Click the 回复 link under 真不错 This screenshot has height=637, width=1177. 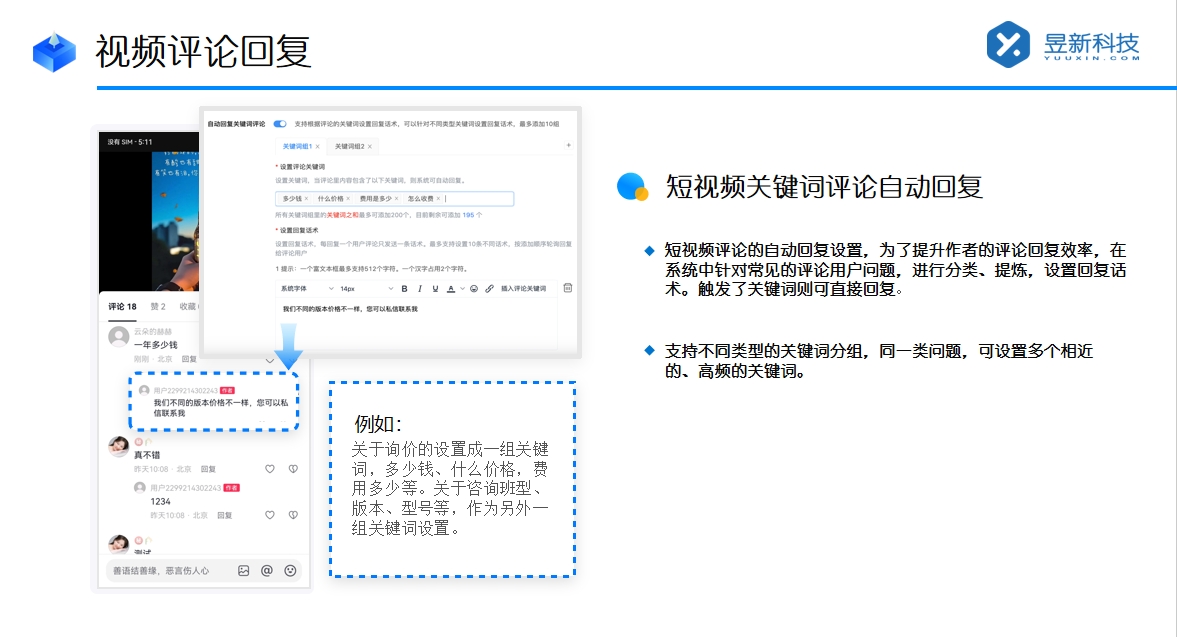[x=208, y=467]
